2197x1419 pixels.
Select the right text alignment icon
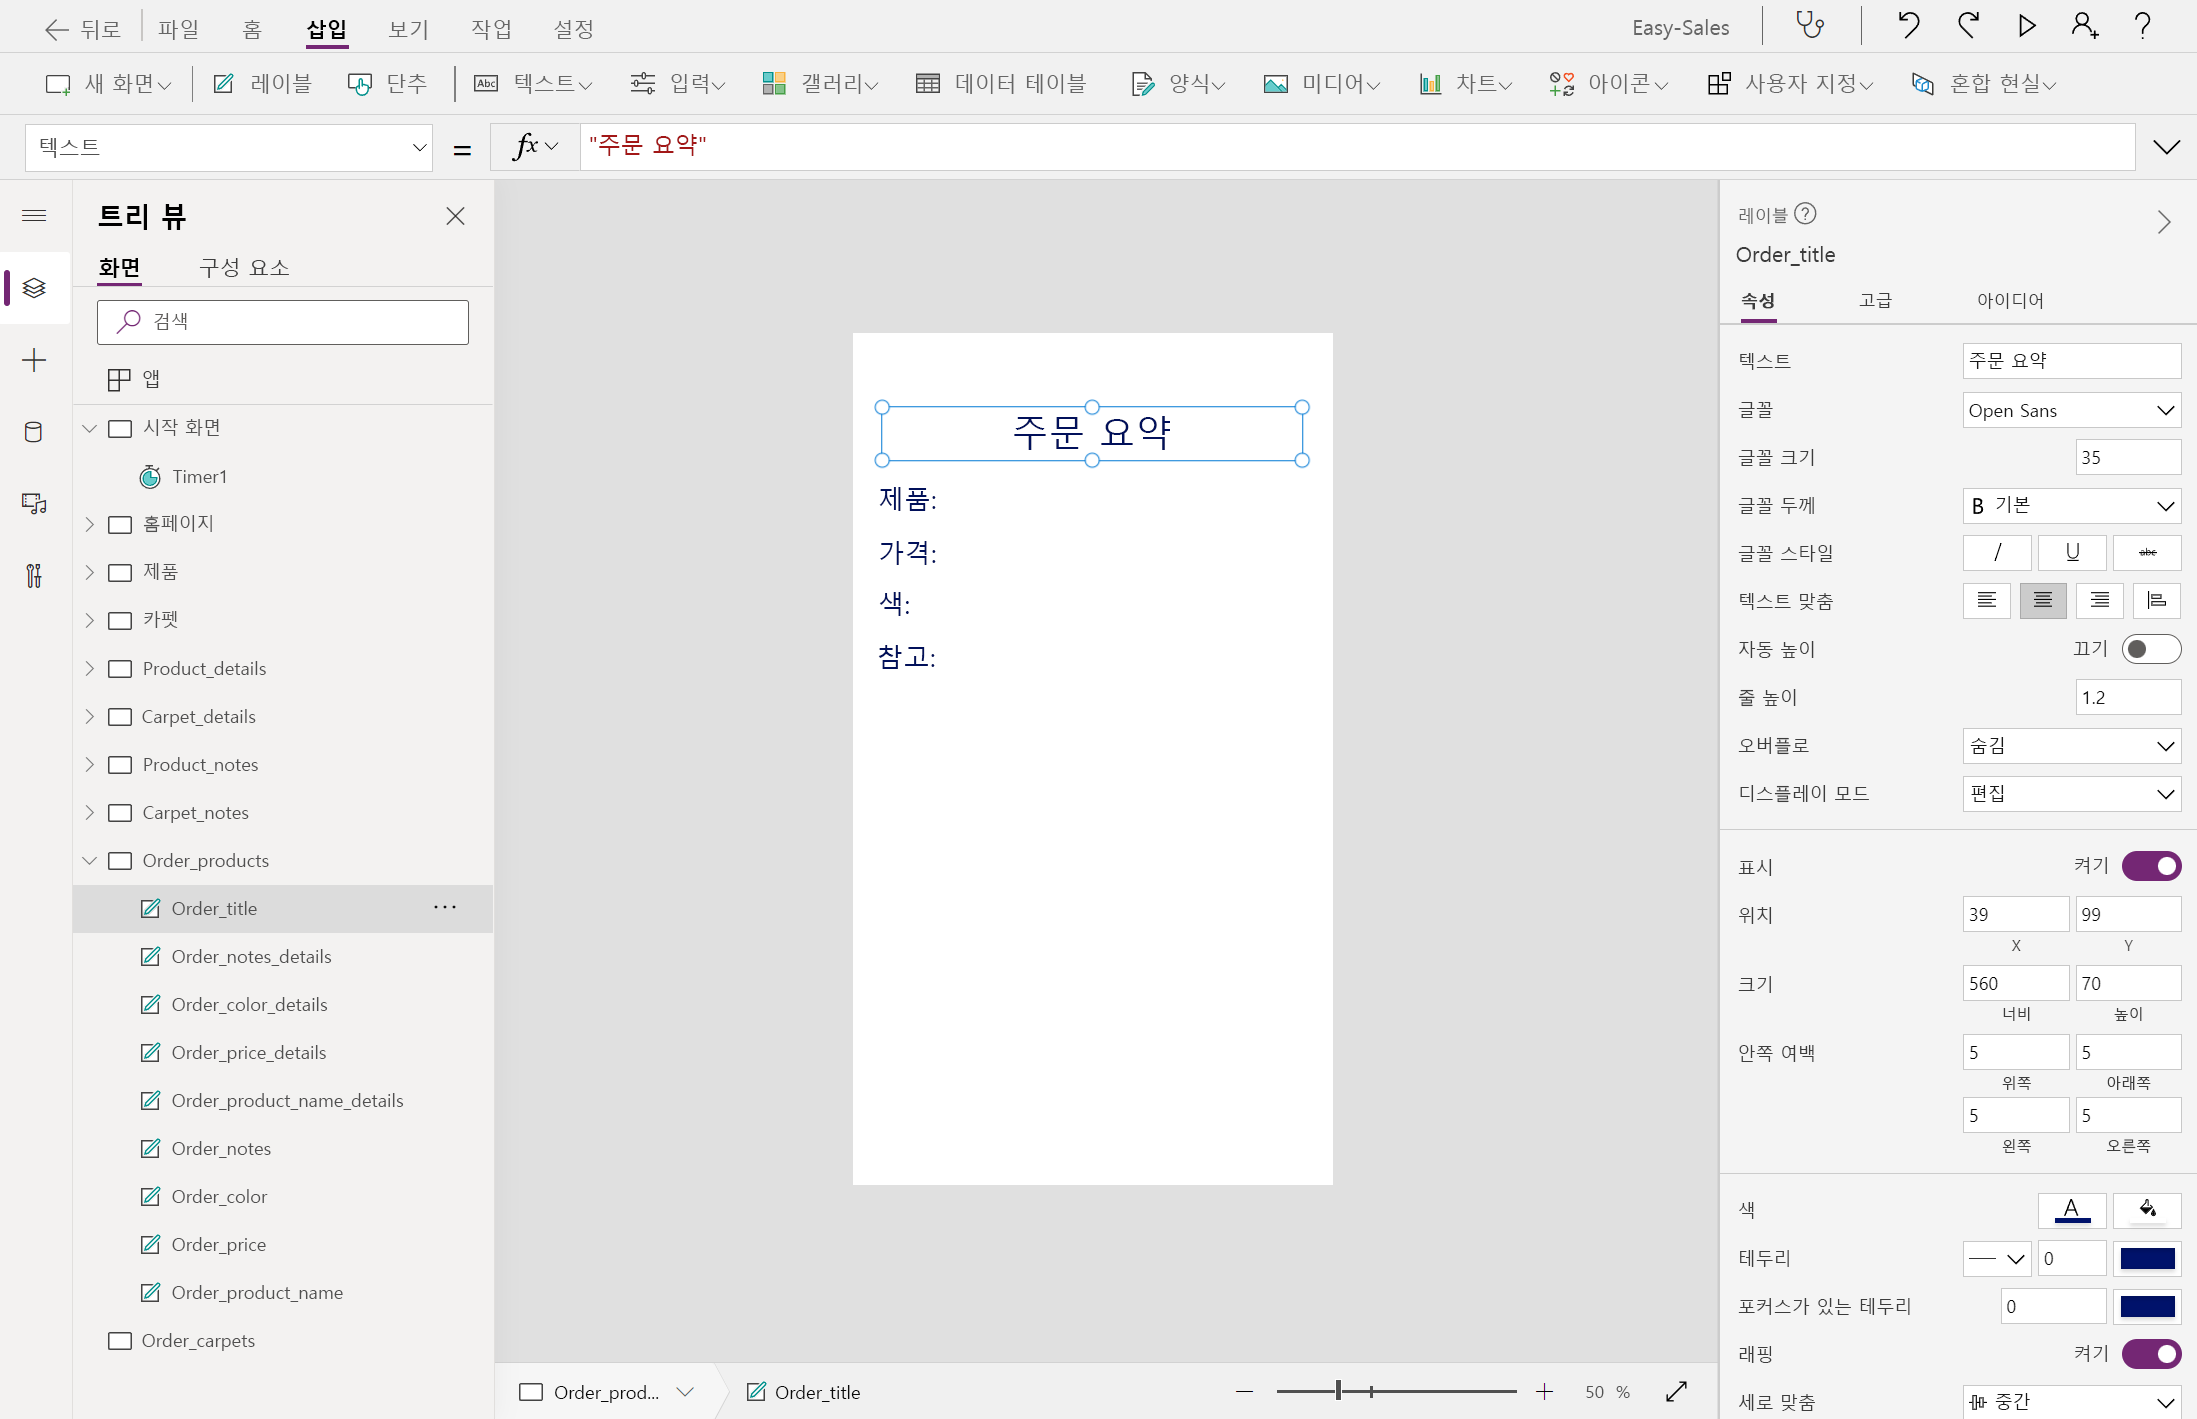click(x=2099, y=601)
